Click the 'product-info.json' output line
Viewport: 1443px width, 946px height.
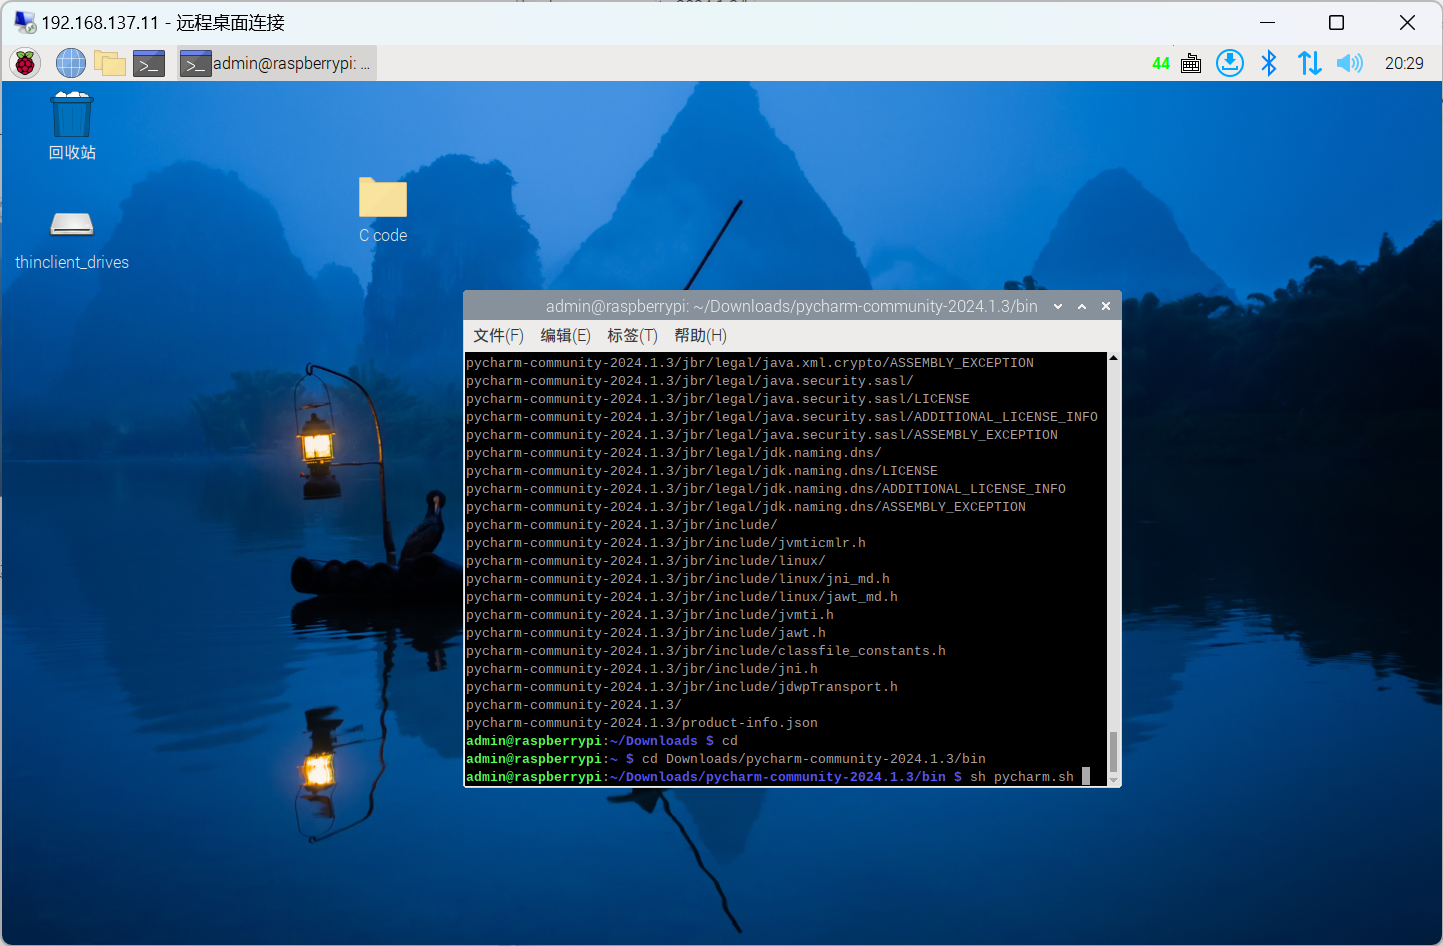tap(642, 723)
